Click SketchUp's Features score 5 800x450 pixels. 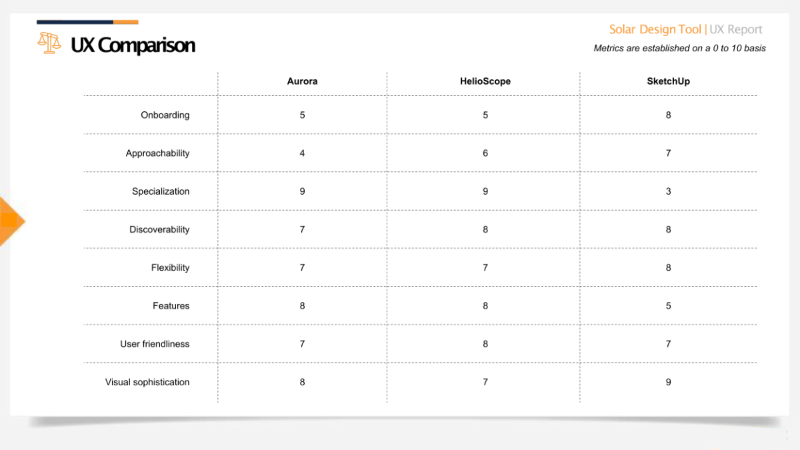tap(668, 306)
